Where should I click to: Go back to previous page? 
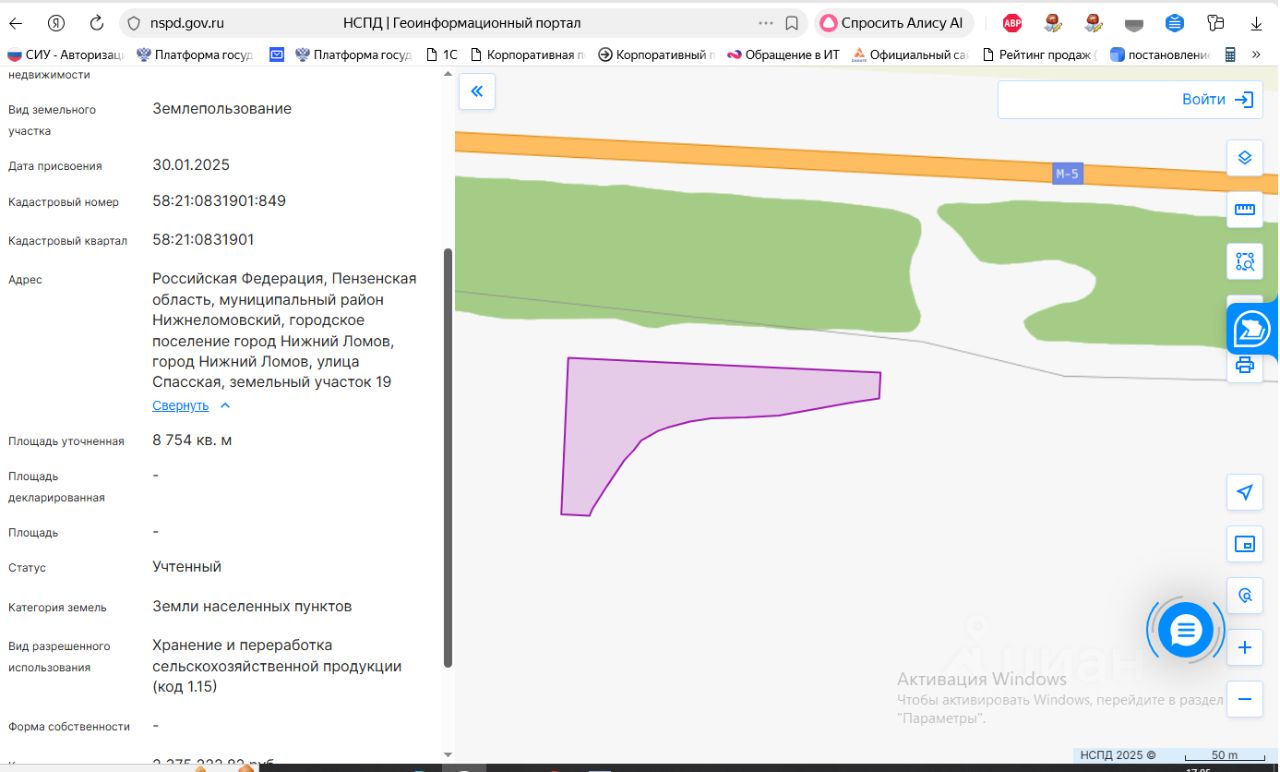click(x=16, y=23)
